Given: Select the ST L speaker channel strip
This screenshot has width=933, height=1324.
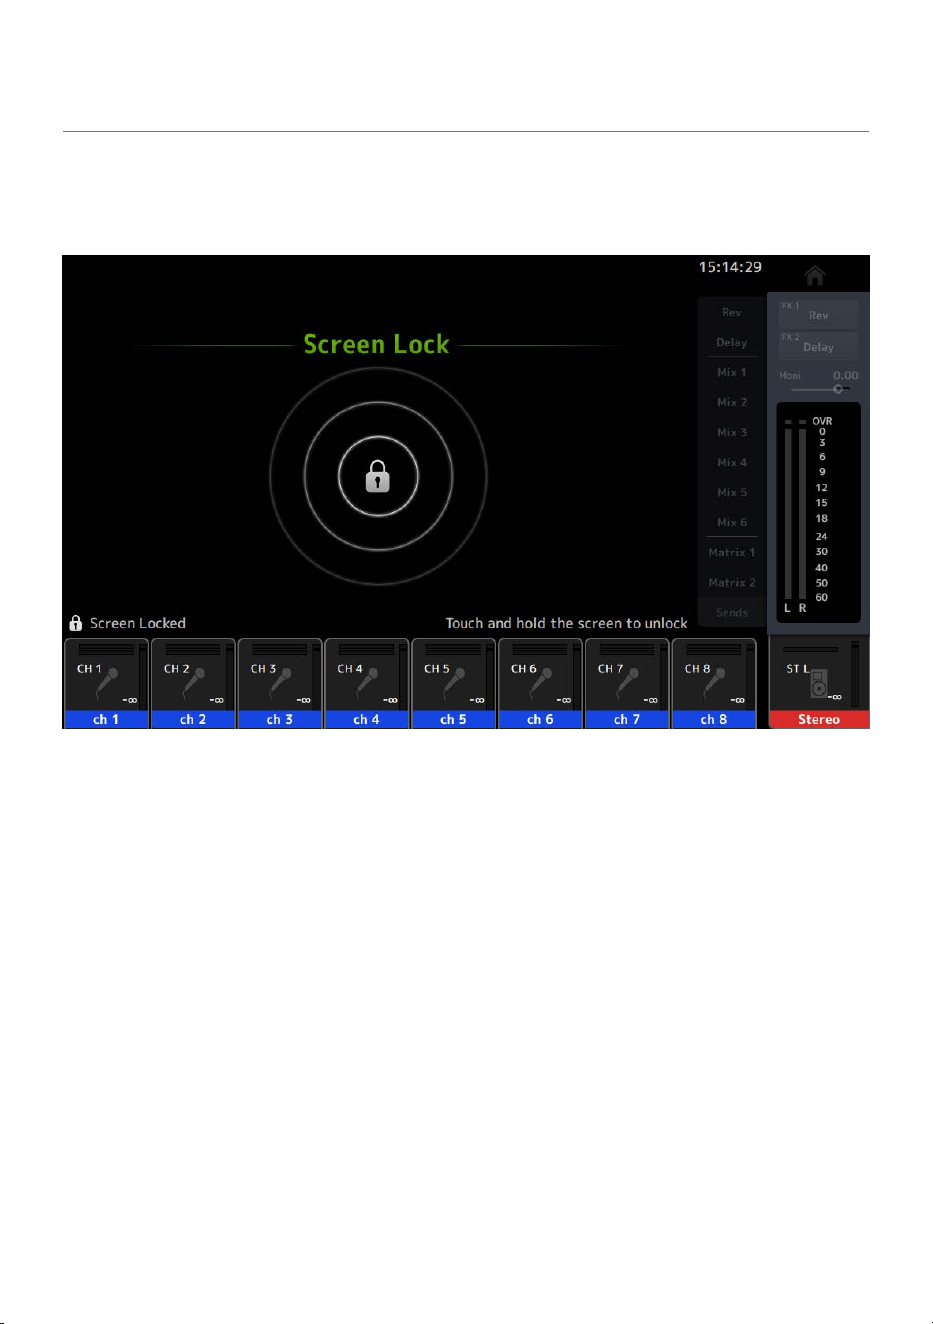Looking at the screenshot, I should point(819,675).
